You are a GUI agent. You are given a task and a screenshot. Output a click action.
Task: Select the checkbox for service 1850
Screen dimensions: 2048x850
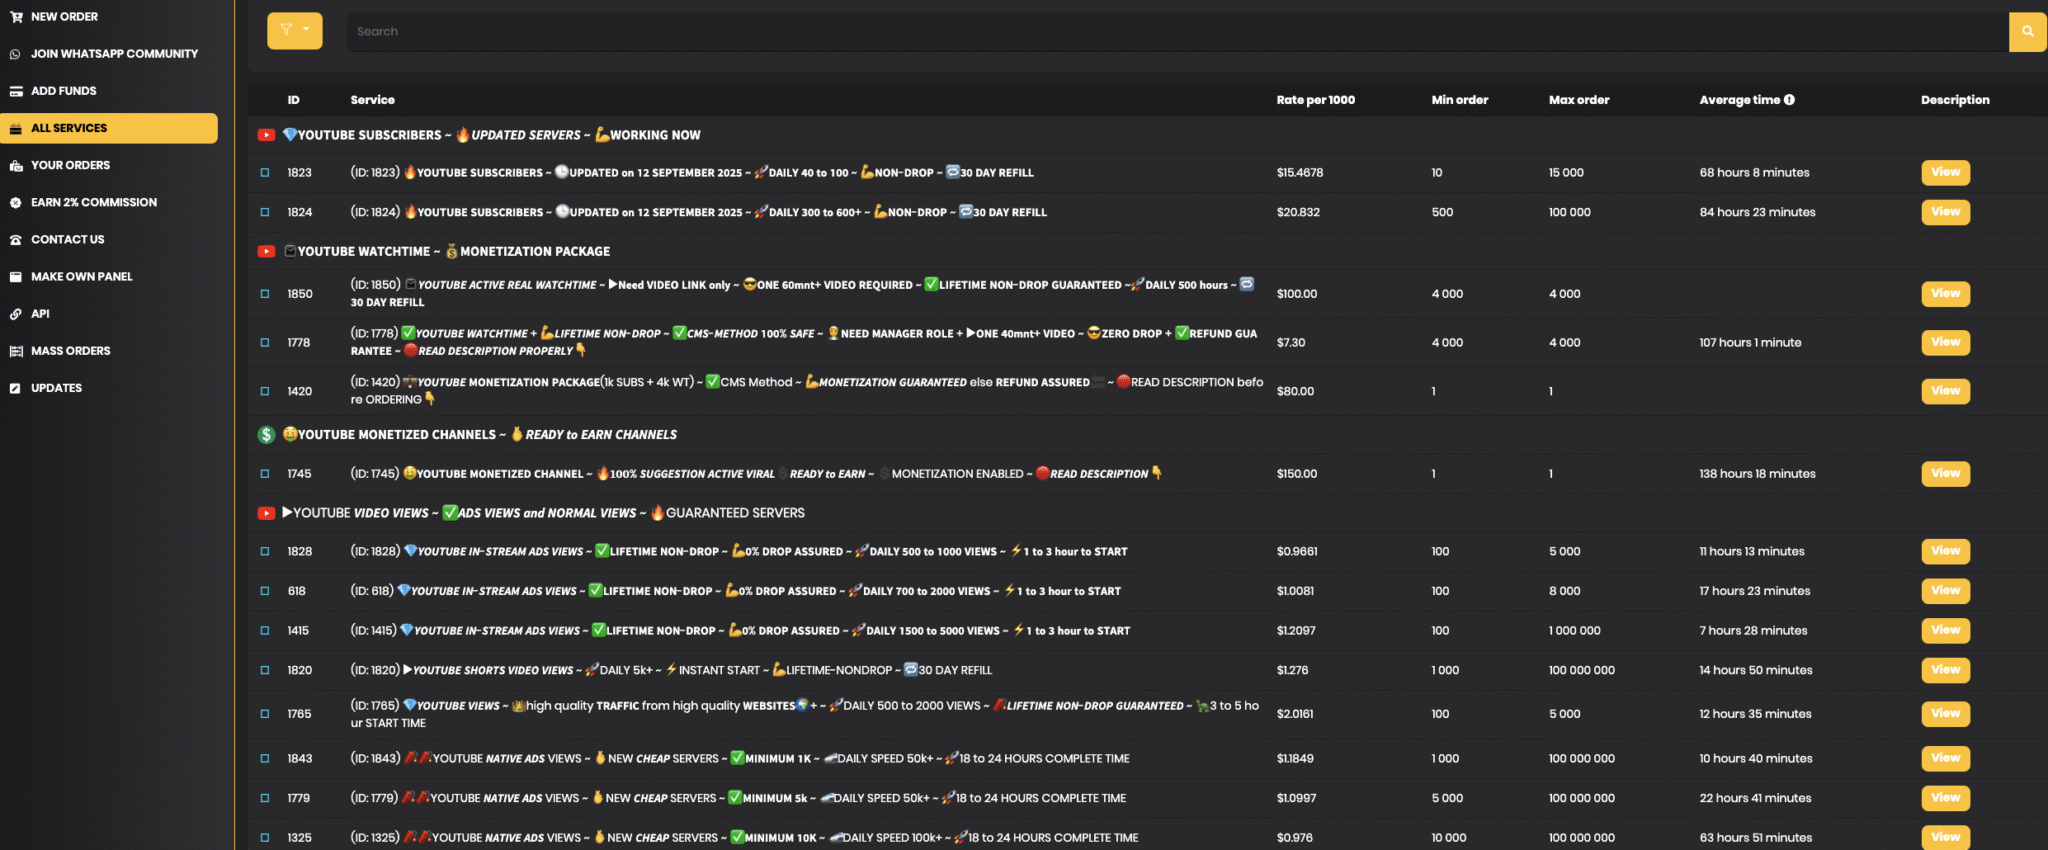coord(265,294)
